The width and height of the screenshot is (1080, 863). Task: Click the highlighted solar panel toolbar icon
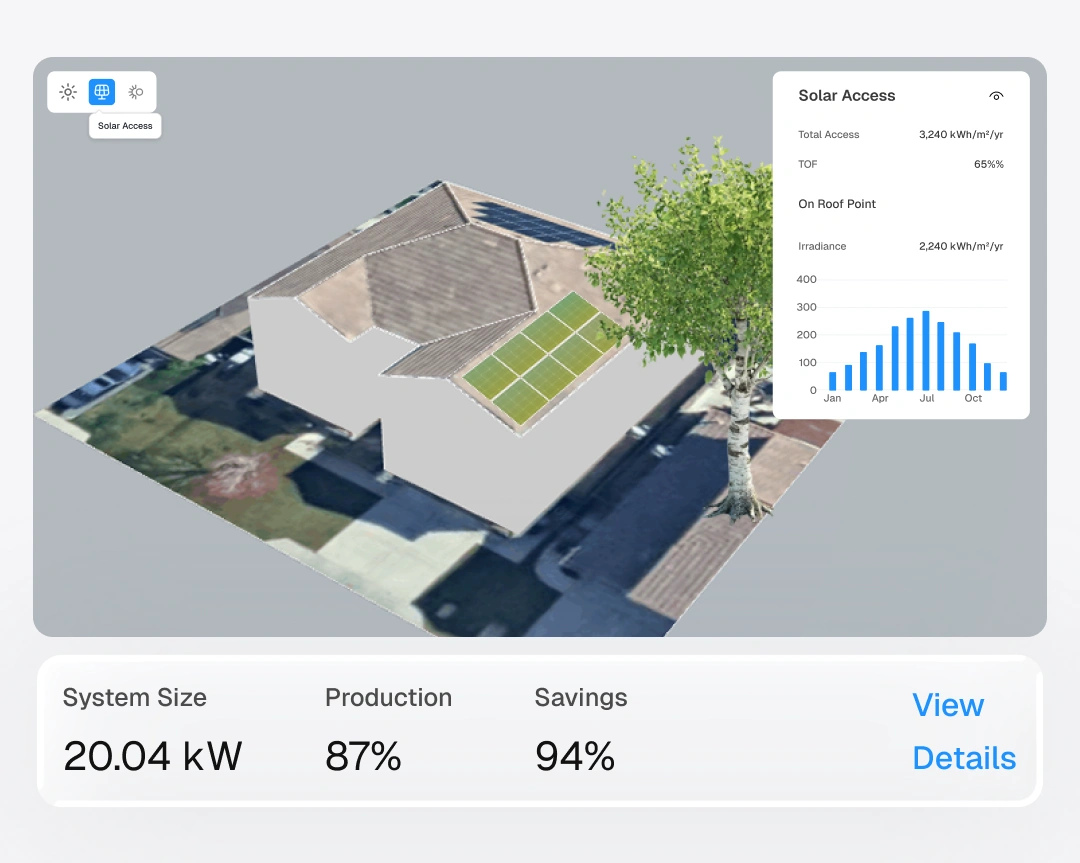(x=101, y=92)
